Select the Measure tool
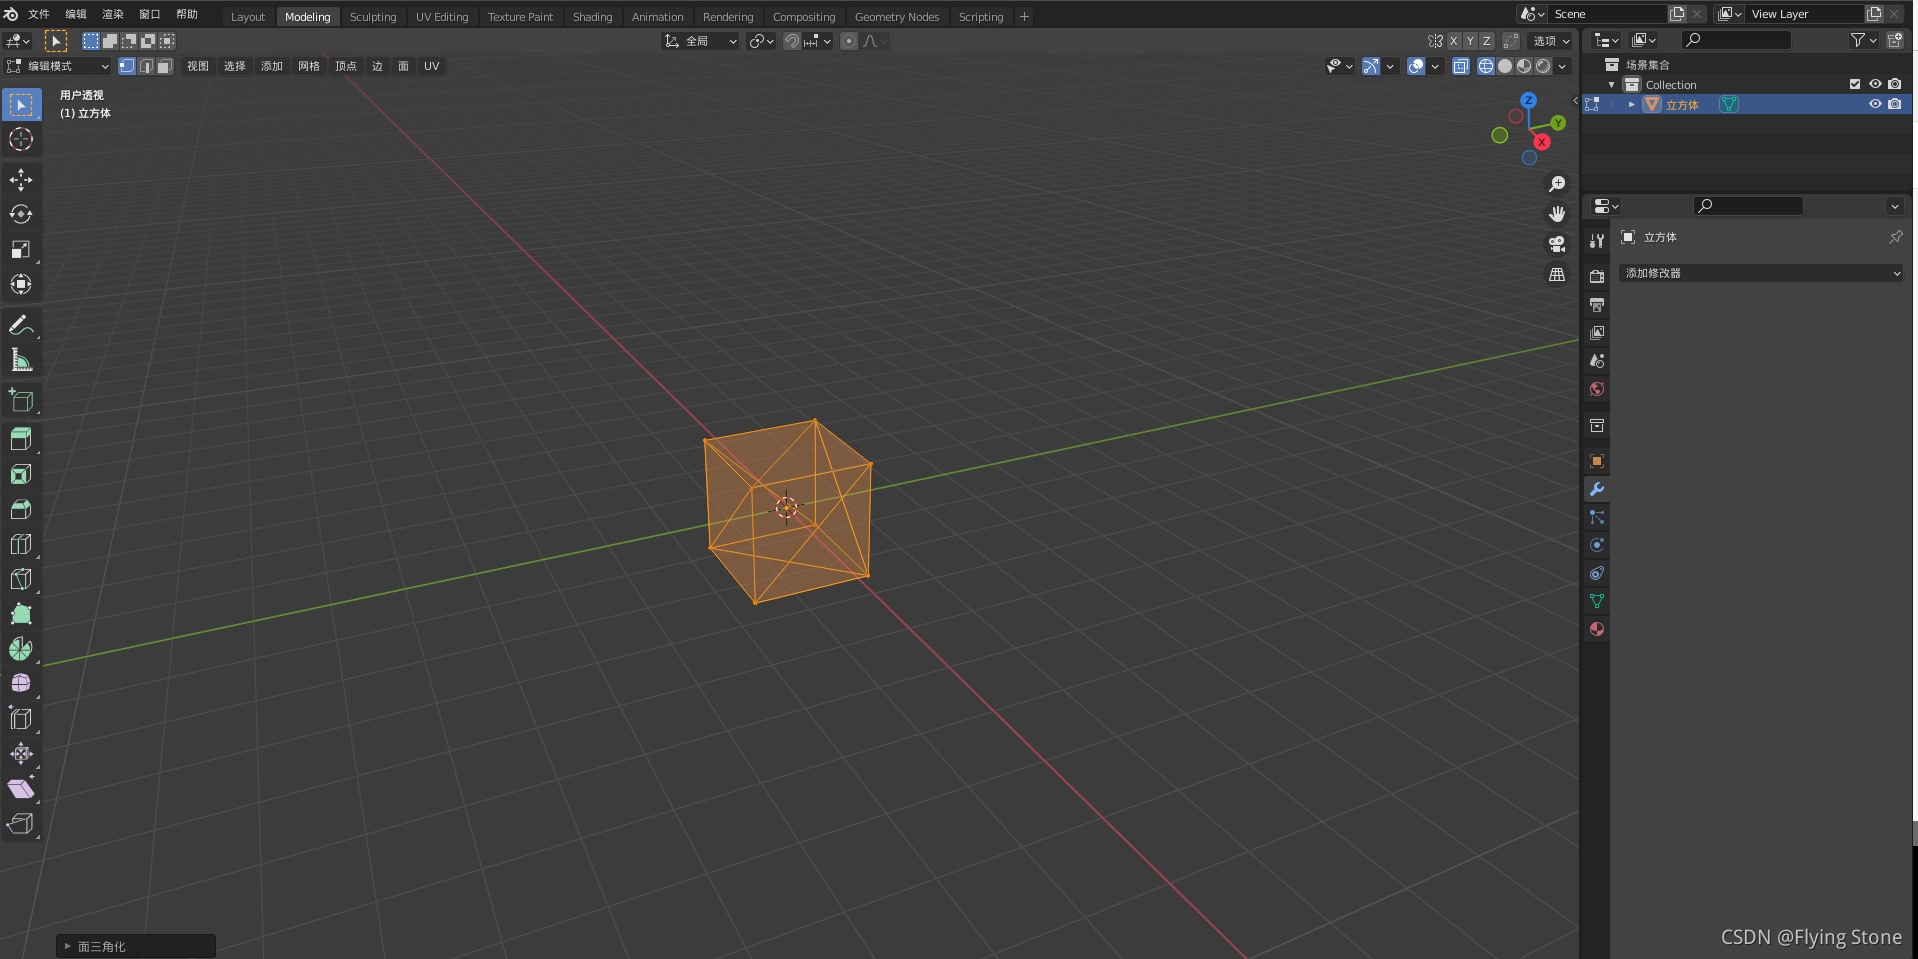The height and width of the screenshot is (959, 1918). 21,360
